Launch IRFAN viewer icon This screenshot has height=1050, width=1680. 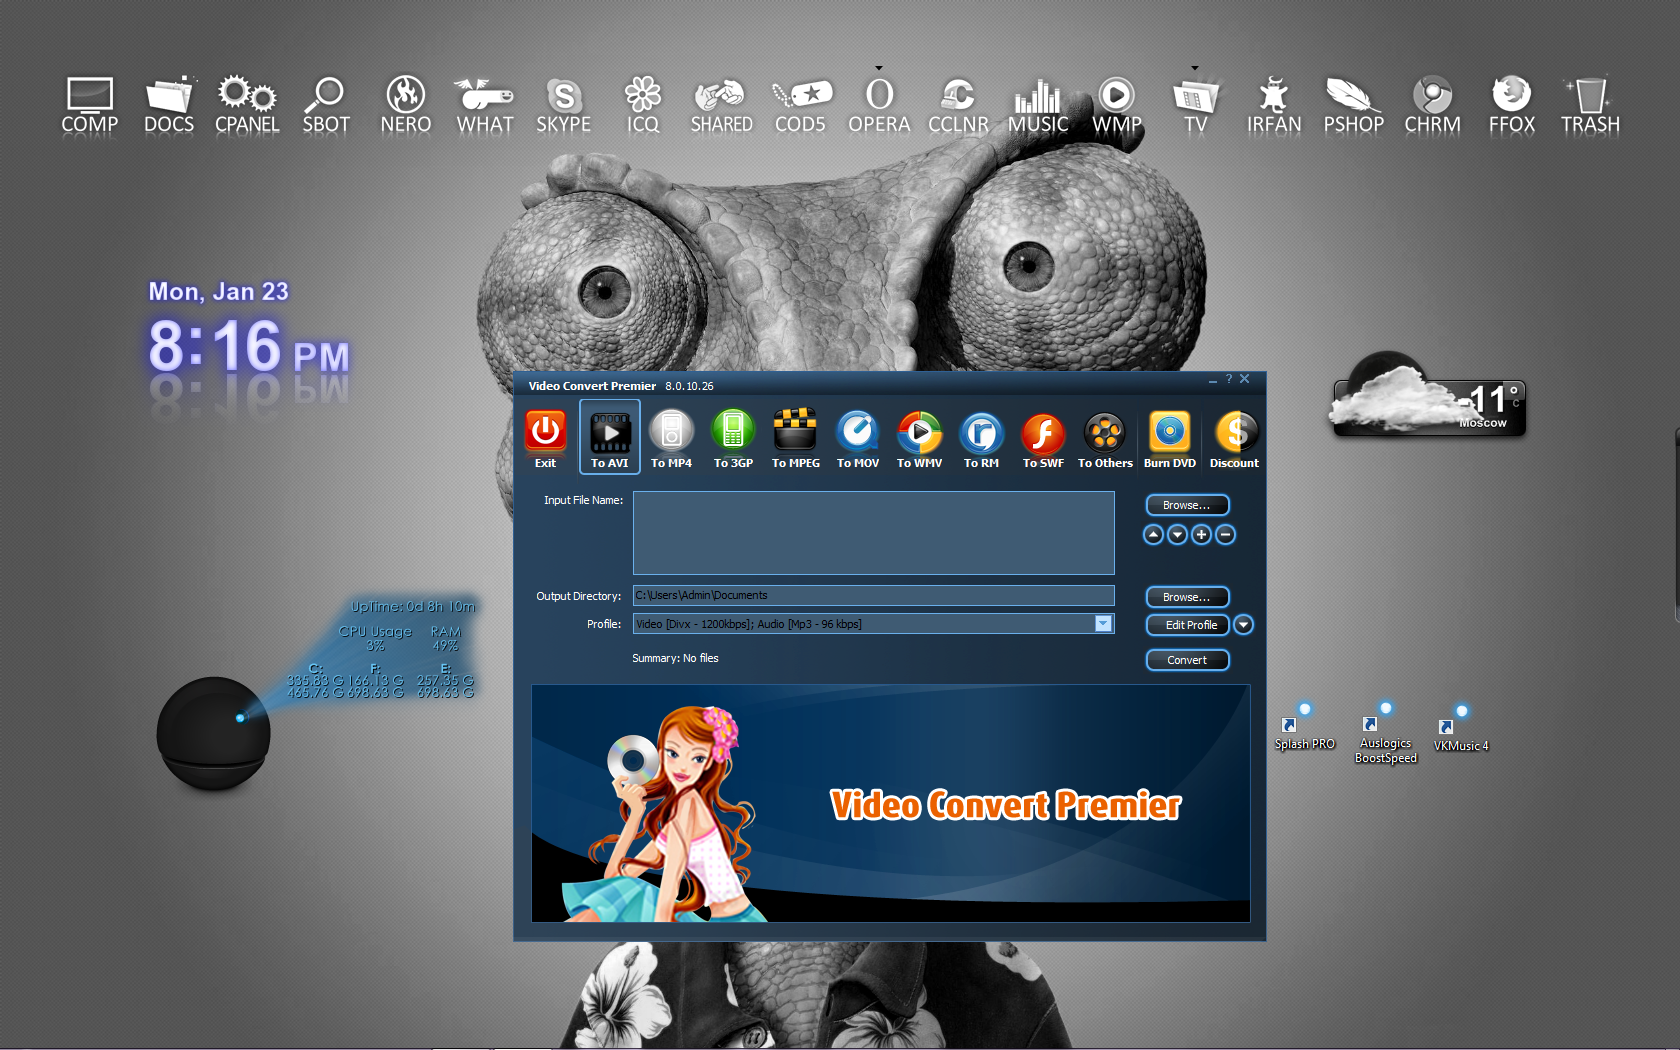click(1274, 105)
